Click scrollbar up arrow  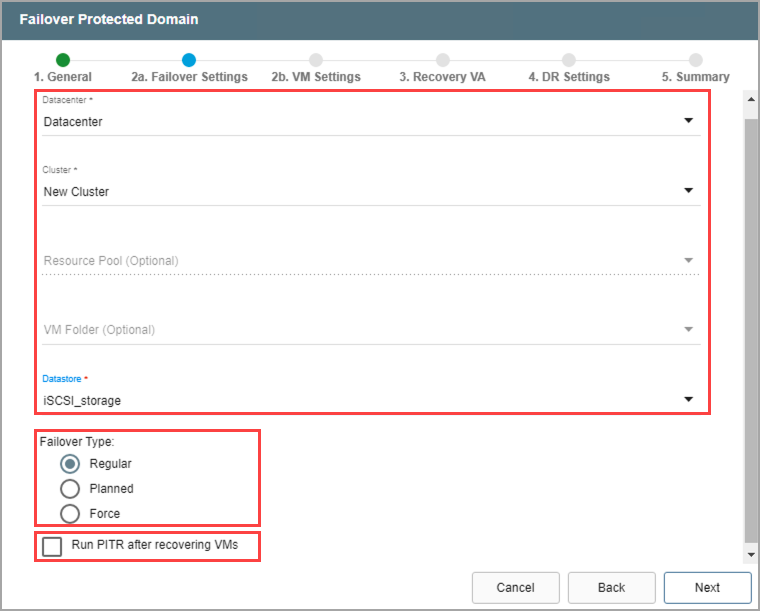(750, 98)
